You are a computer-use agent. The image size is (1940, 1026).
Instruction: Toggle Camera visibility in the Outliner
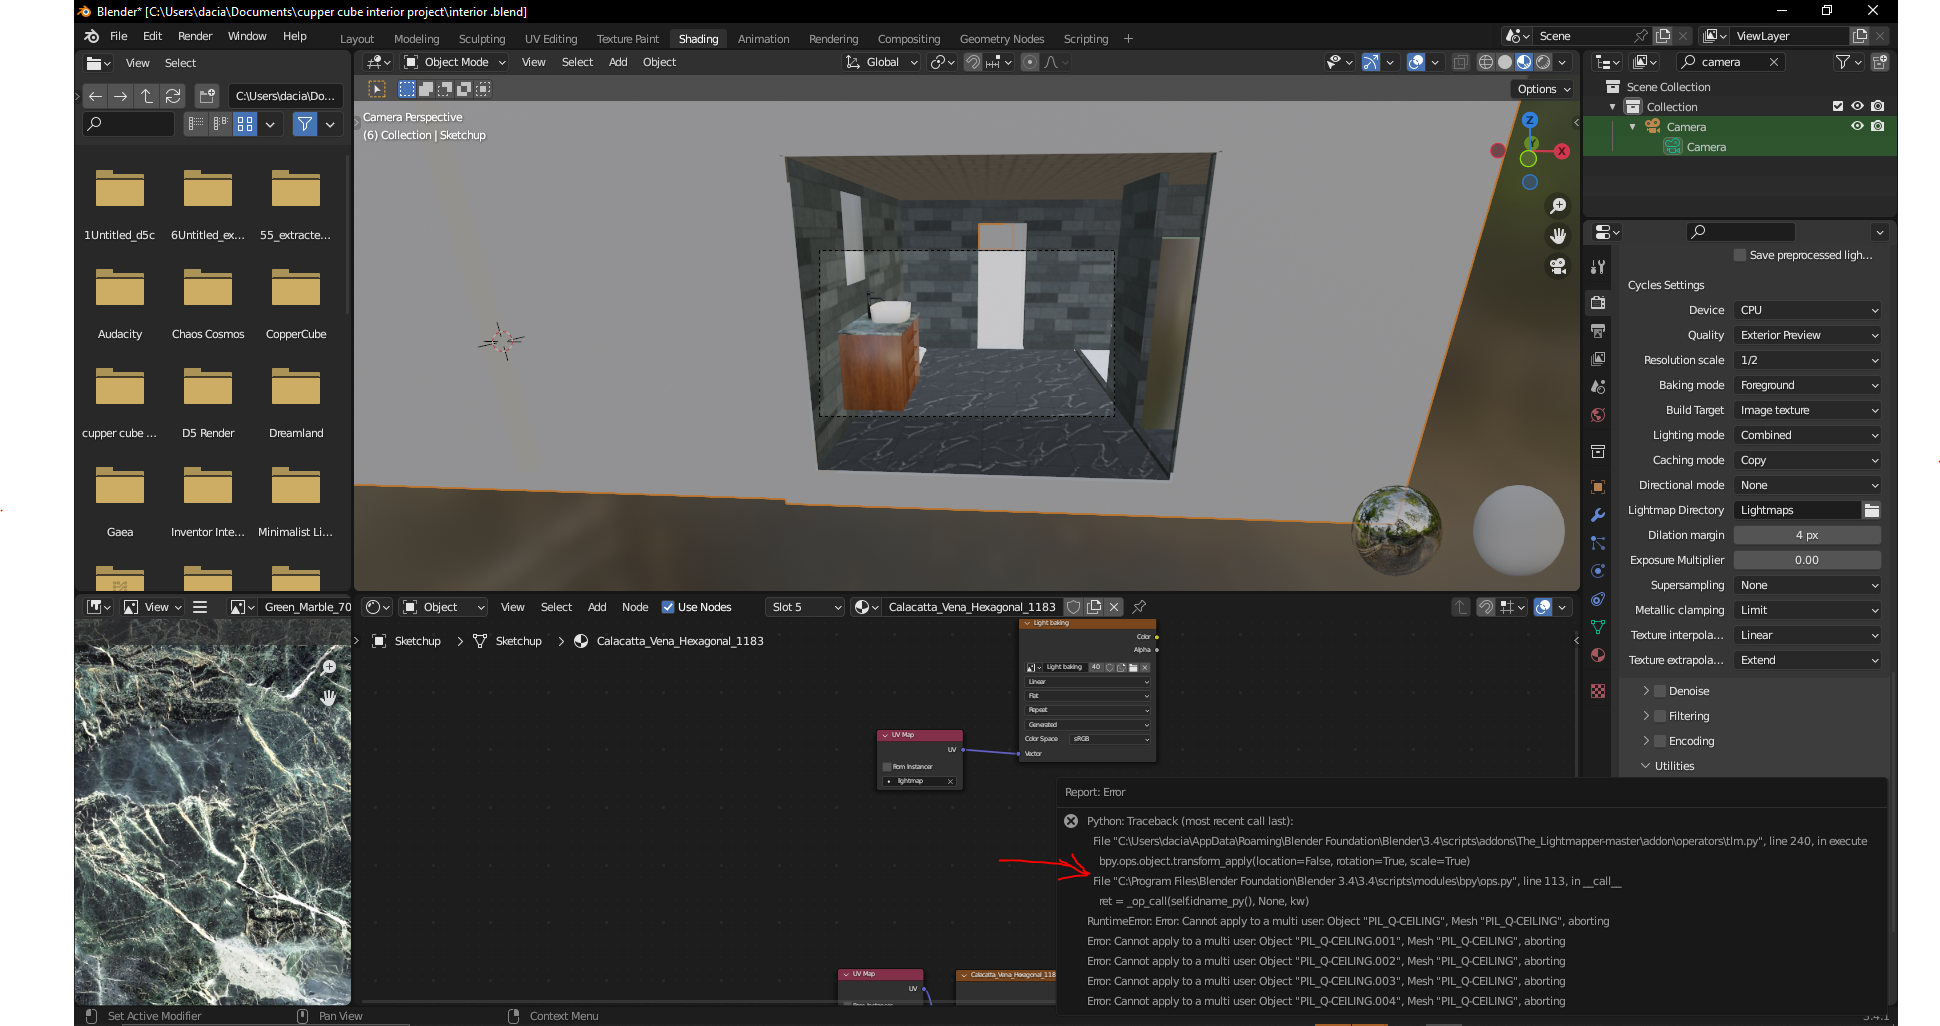1857,126
